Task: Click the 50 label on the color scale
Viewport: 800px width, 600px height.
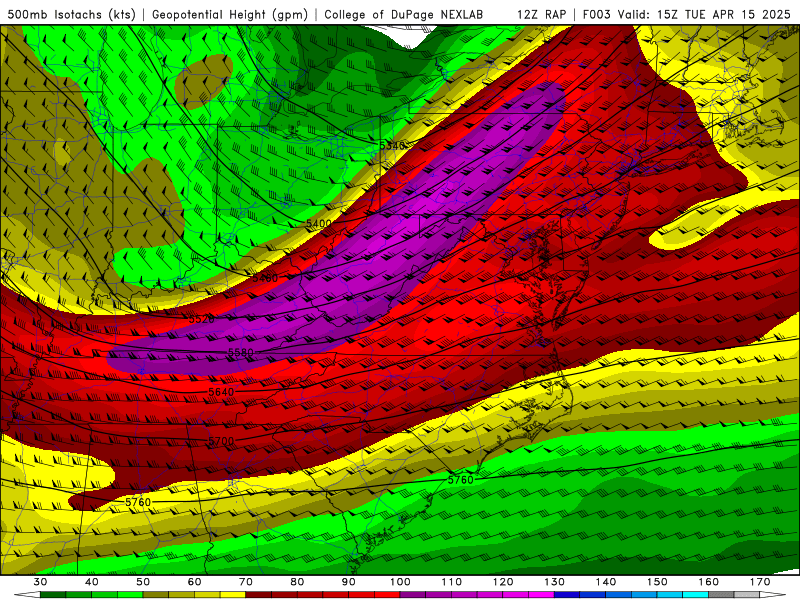Action: coord(143,582)
